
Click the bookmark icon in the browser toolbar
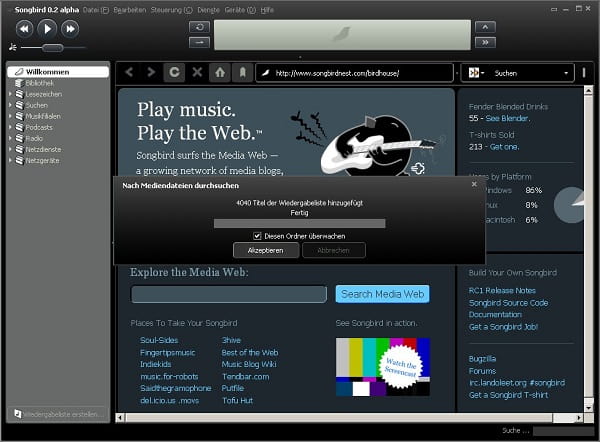coord(241,73)
